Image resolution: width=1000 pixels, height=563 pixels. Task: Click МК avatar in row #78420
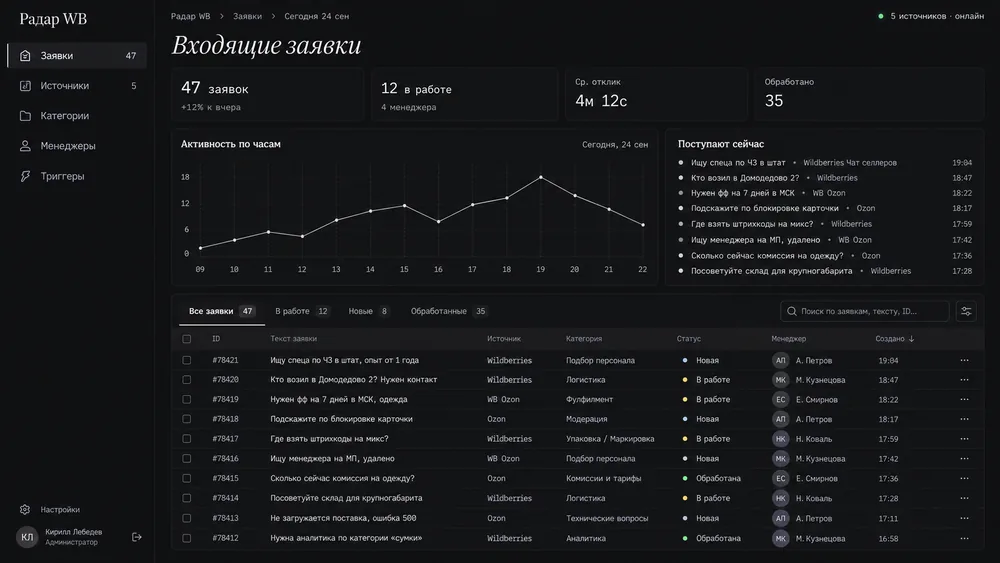tap(780, 379)
